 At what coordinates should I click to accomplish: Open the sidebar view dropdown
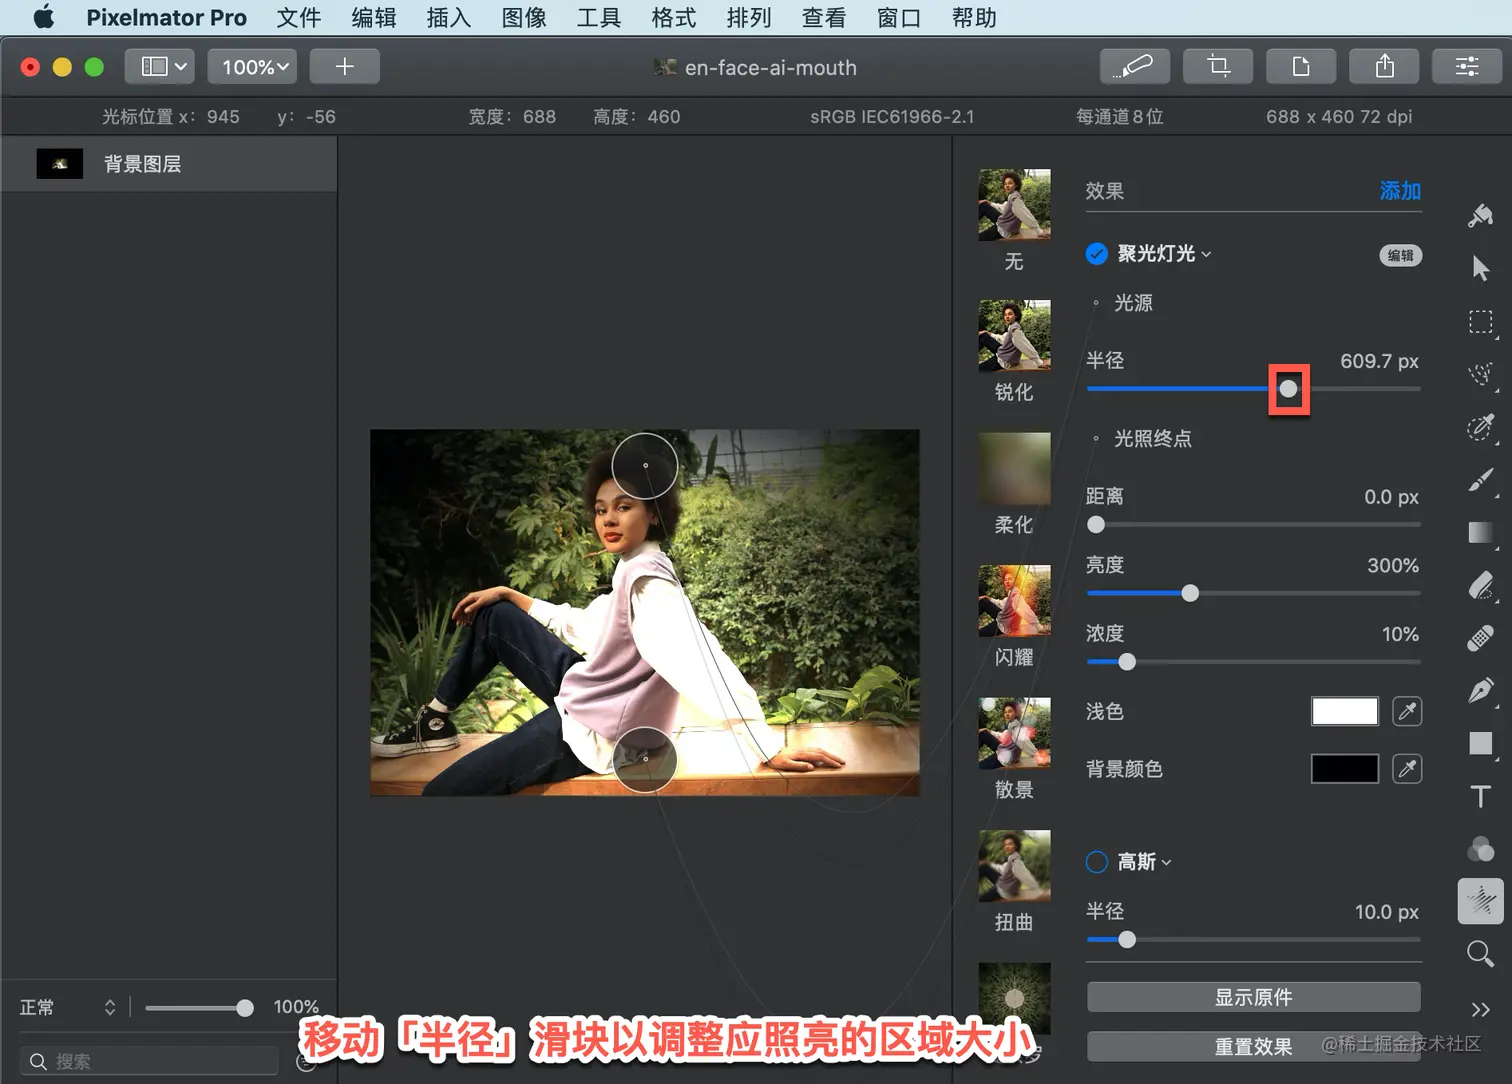pyautogui.click(x=160, y=66)
